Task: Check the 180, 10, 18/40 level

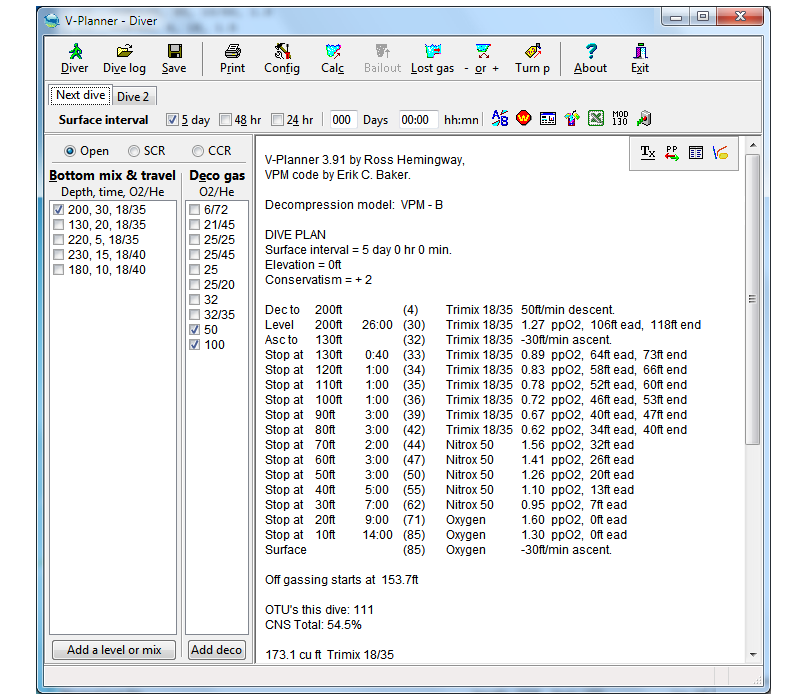Action: coord(59,269)
